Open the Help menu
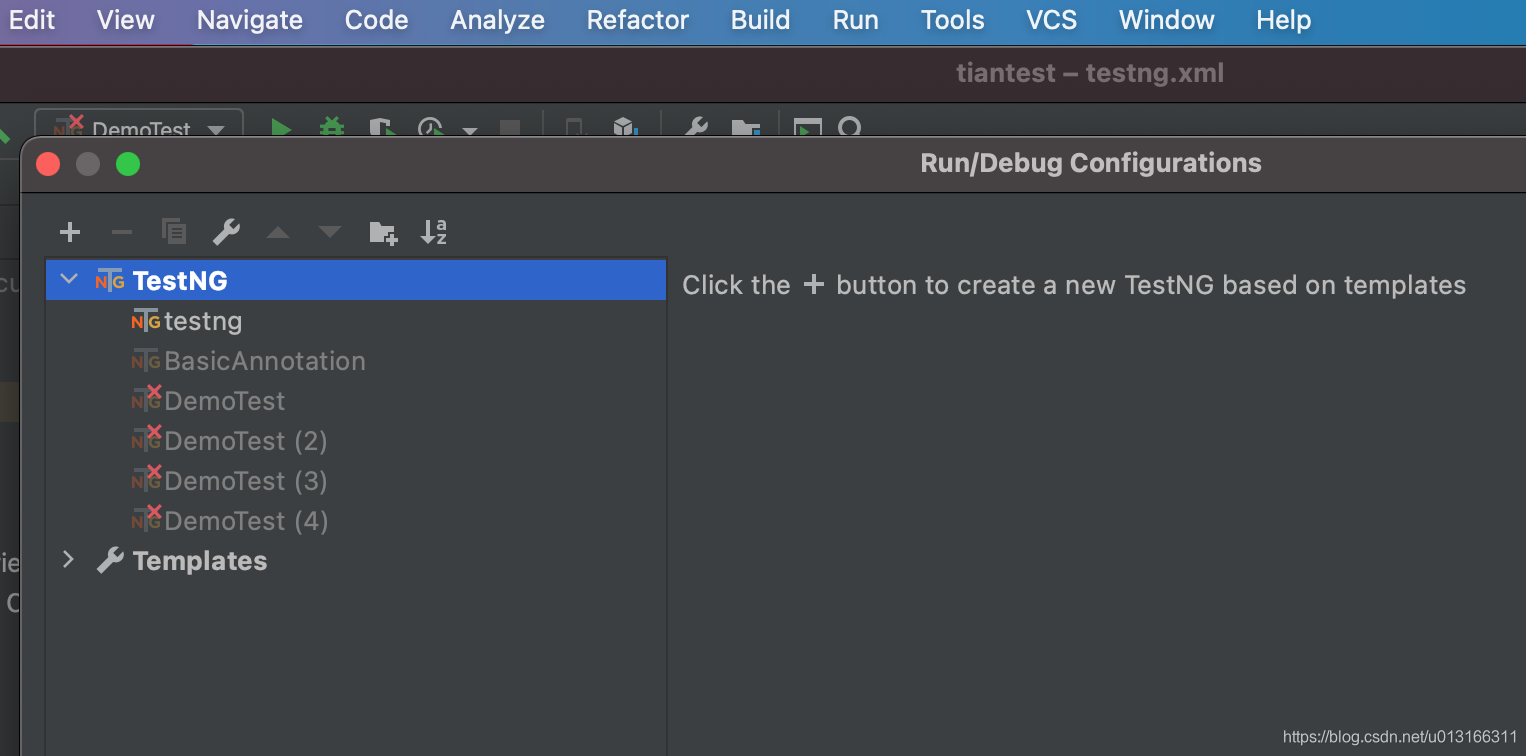Image resolution: width=1526 pixels, height=756 pixels. coord(1284,20)
